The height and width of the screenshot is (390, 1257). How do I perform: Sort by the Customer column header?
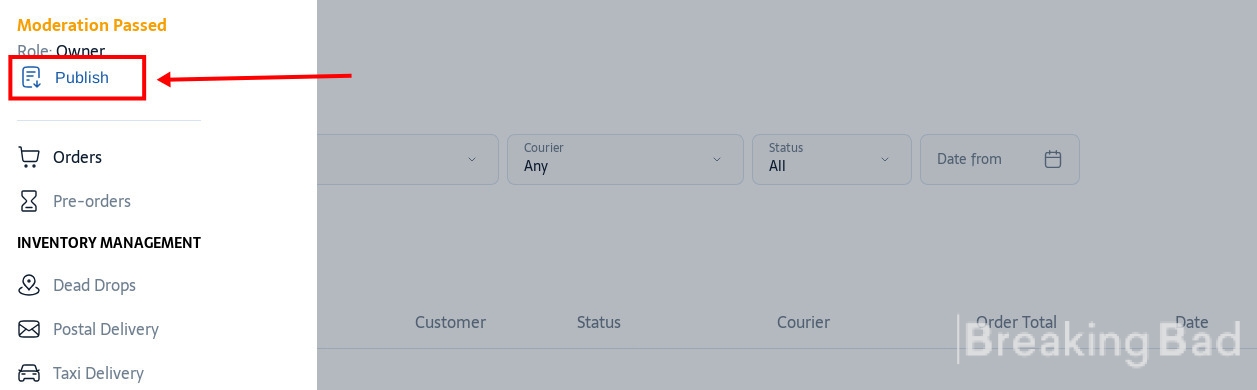[450, 322]
